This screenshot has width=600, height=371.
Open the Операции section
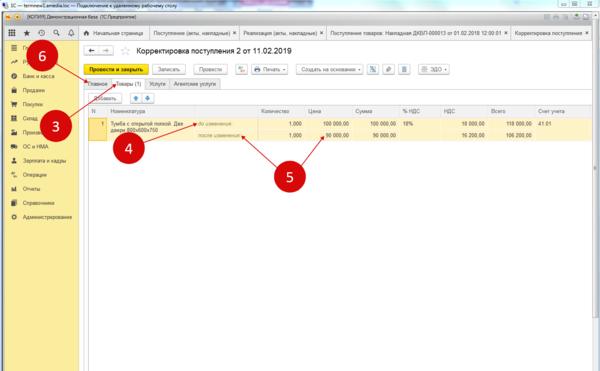pyautogui.click(x=34, y=175)
